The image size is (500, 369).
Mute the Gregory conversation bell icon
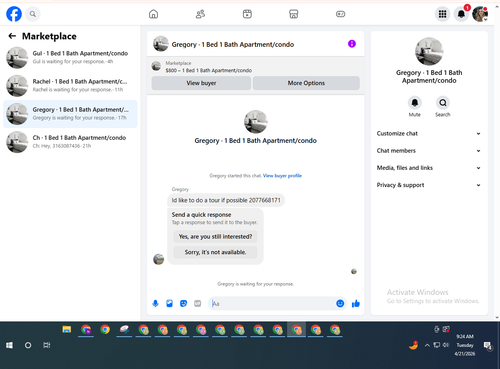[x=415, y=103]
